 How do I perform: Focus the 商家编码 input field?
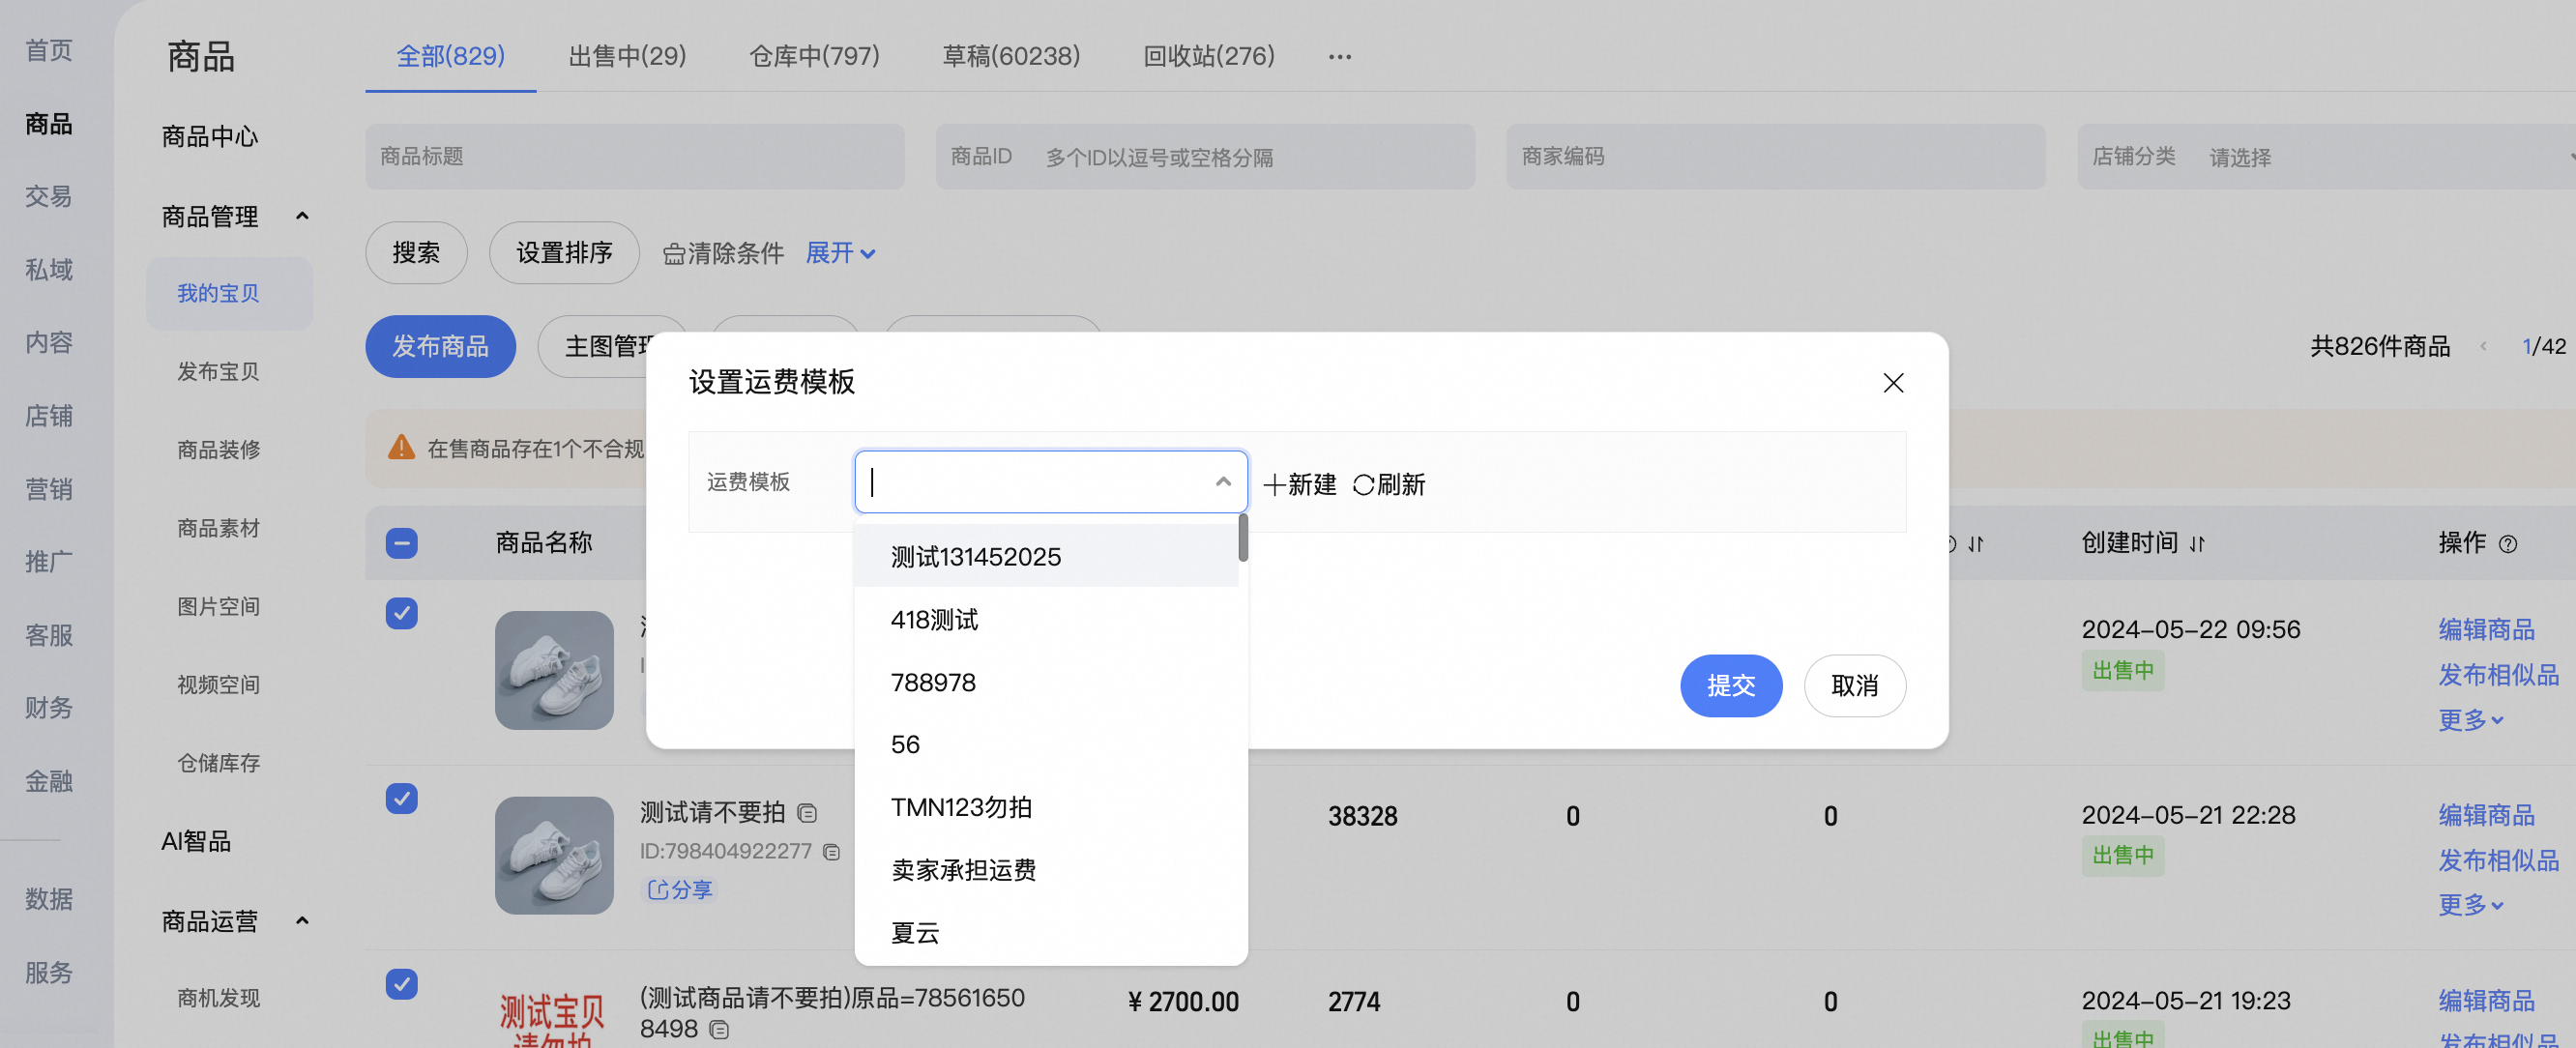coord(1776,157)
